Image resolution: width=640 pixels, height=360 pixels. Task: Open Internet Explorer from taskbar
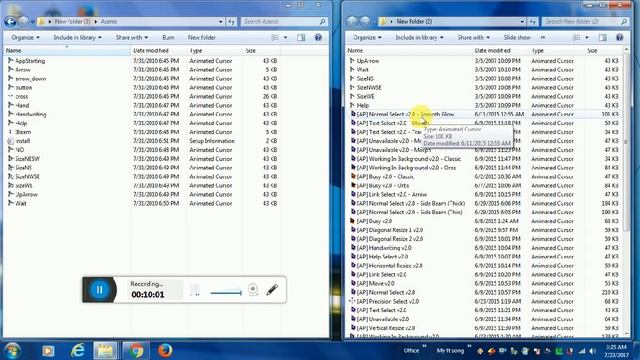77,351
